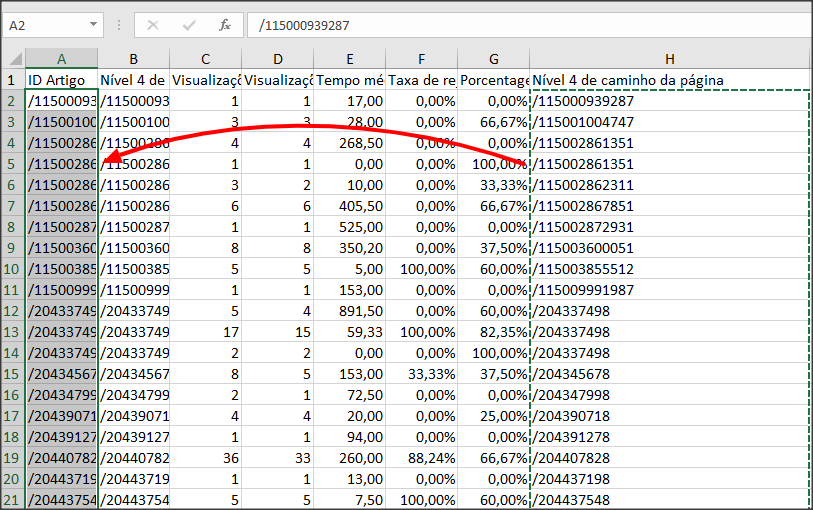
Task: Select row 13 header
Action: tap(11, 332)
